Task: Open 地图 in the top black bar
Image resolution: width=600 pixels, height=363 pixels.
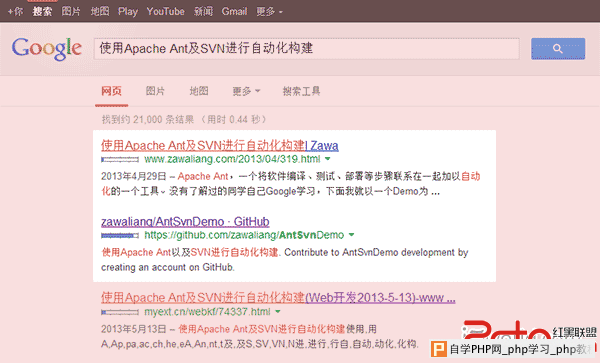Action: [x=100, y=11]
